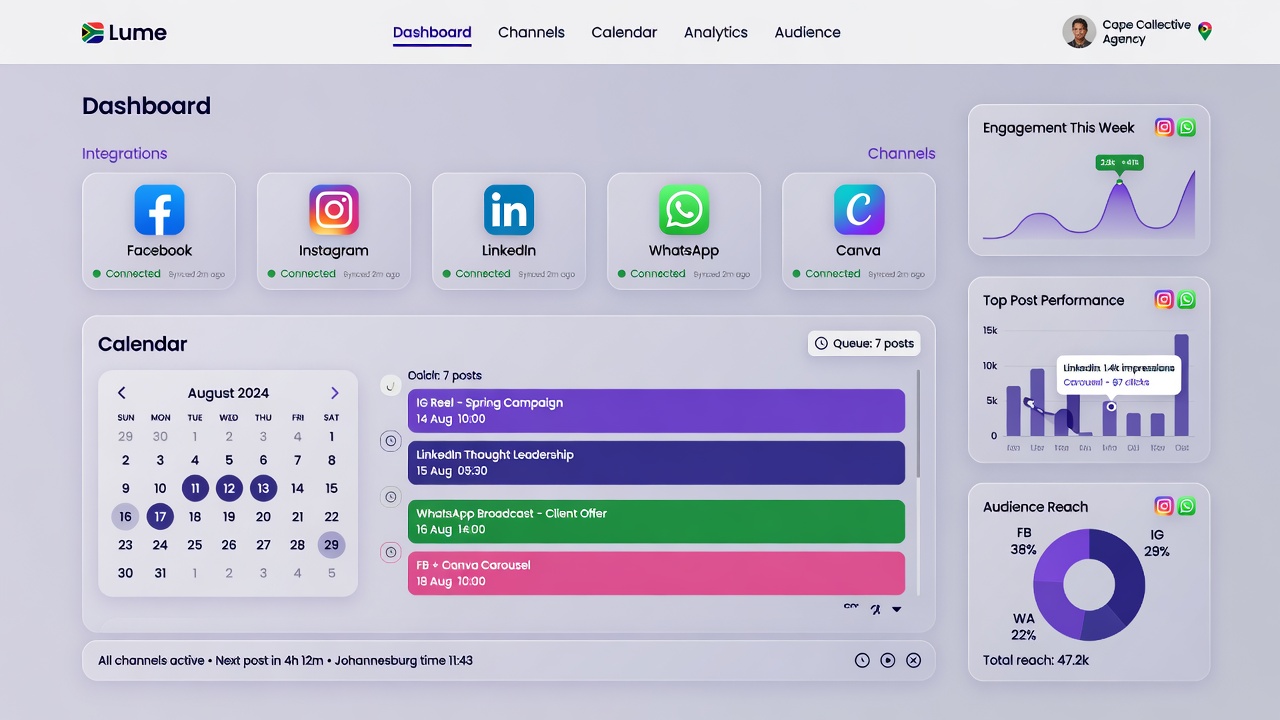
Task: Click 'Engagement This Week' title
Action: point(1059,127)
